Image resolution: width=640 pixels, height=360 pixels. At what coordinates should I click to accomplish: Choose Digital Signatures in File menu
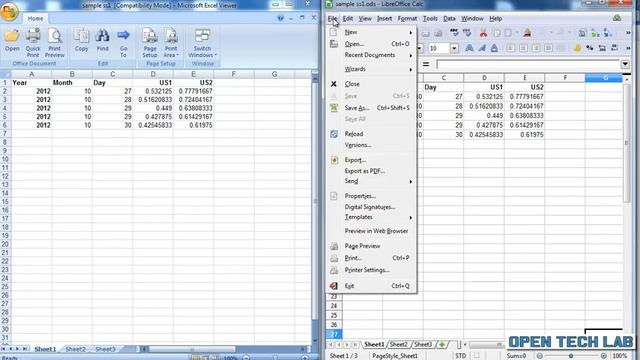tap(371, 207)
